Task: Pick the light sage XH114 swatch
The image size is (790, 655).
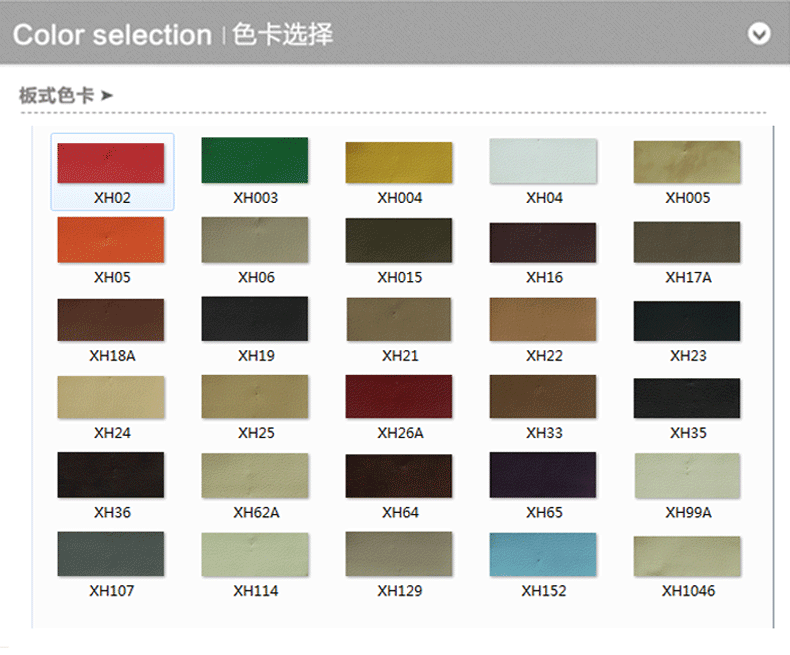Action: [x=255, y=554]
